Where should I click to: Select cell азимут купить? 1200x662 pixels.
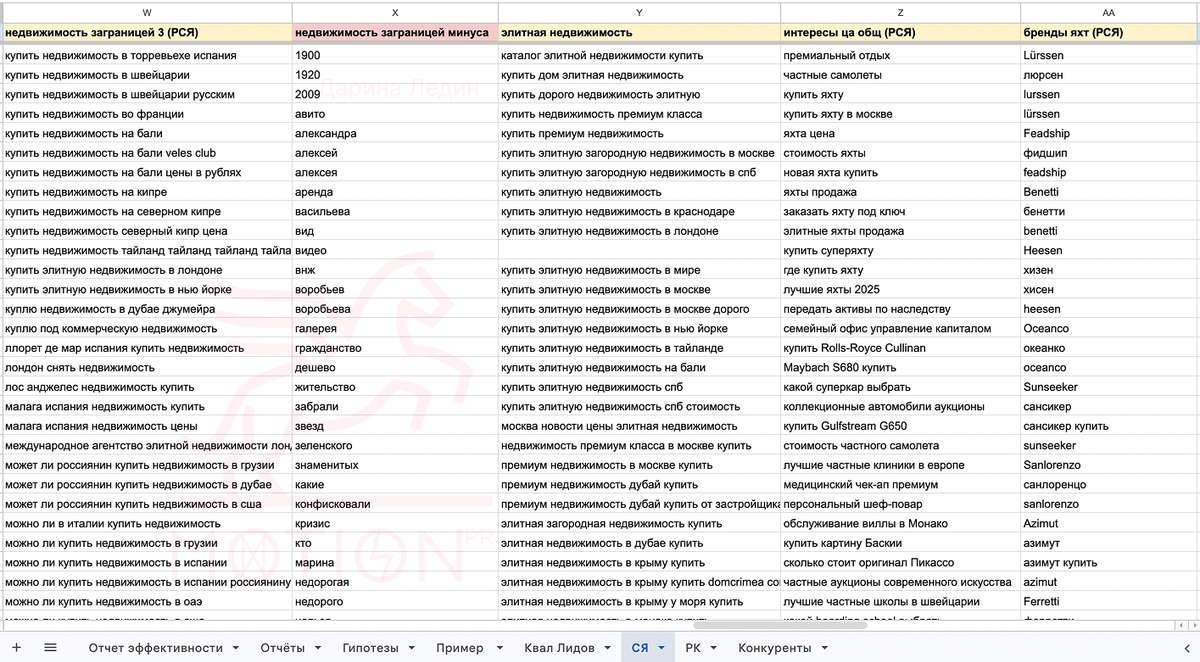pos(1108,562)
